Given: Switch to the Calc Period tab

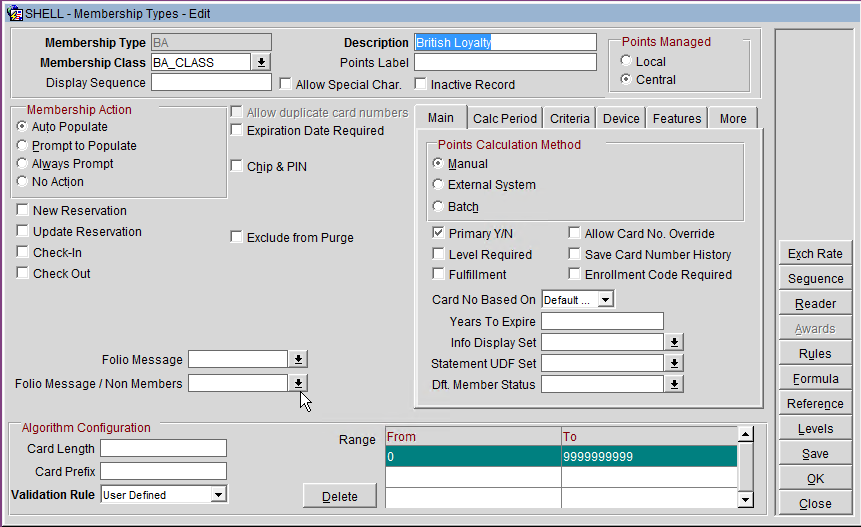Looking at the screenshot, I should 505,118.
